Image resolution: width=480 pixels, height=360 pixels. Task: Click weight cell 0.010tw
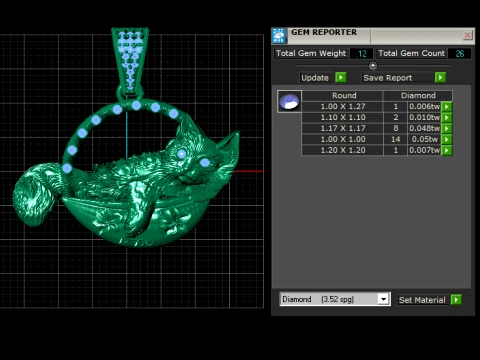424,118
